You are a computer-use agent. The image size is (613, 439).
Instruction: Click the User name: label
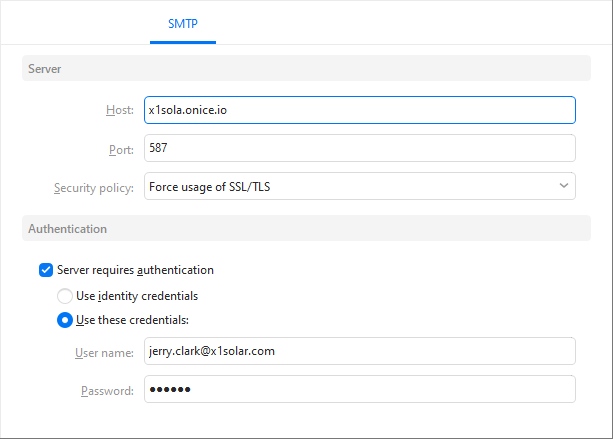click(104, 353)
